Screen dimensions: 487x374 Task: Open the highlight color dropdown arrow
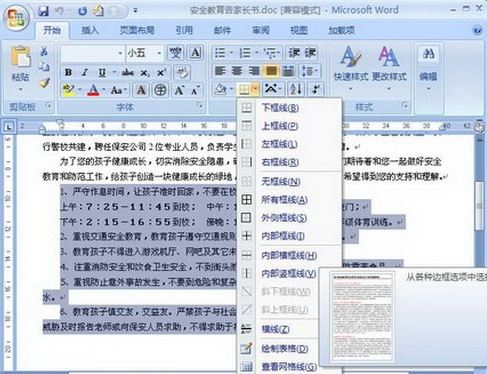coord(80,90)
